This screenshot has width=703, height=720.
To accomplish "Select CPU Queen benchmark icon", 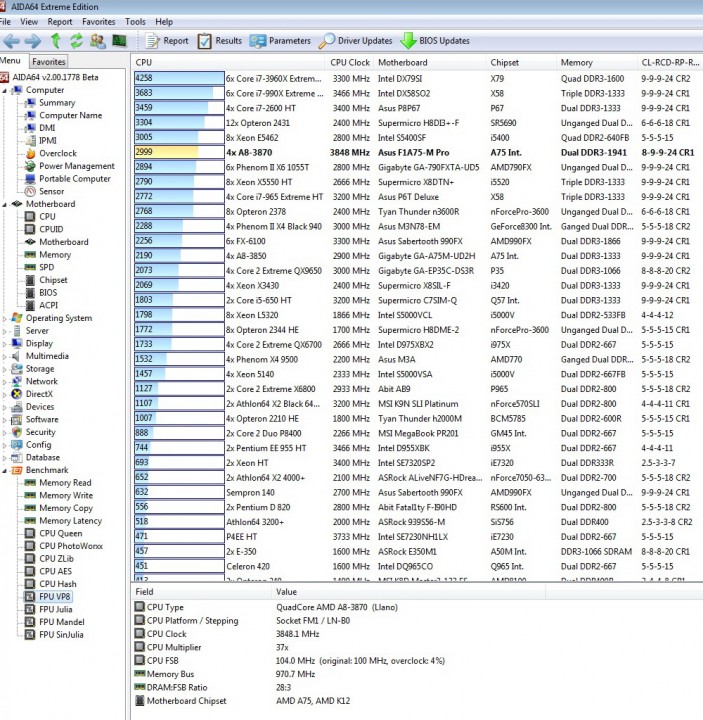I will (30, 533).
